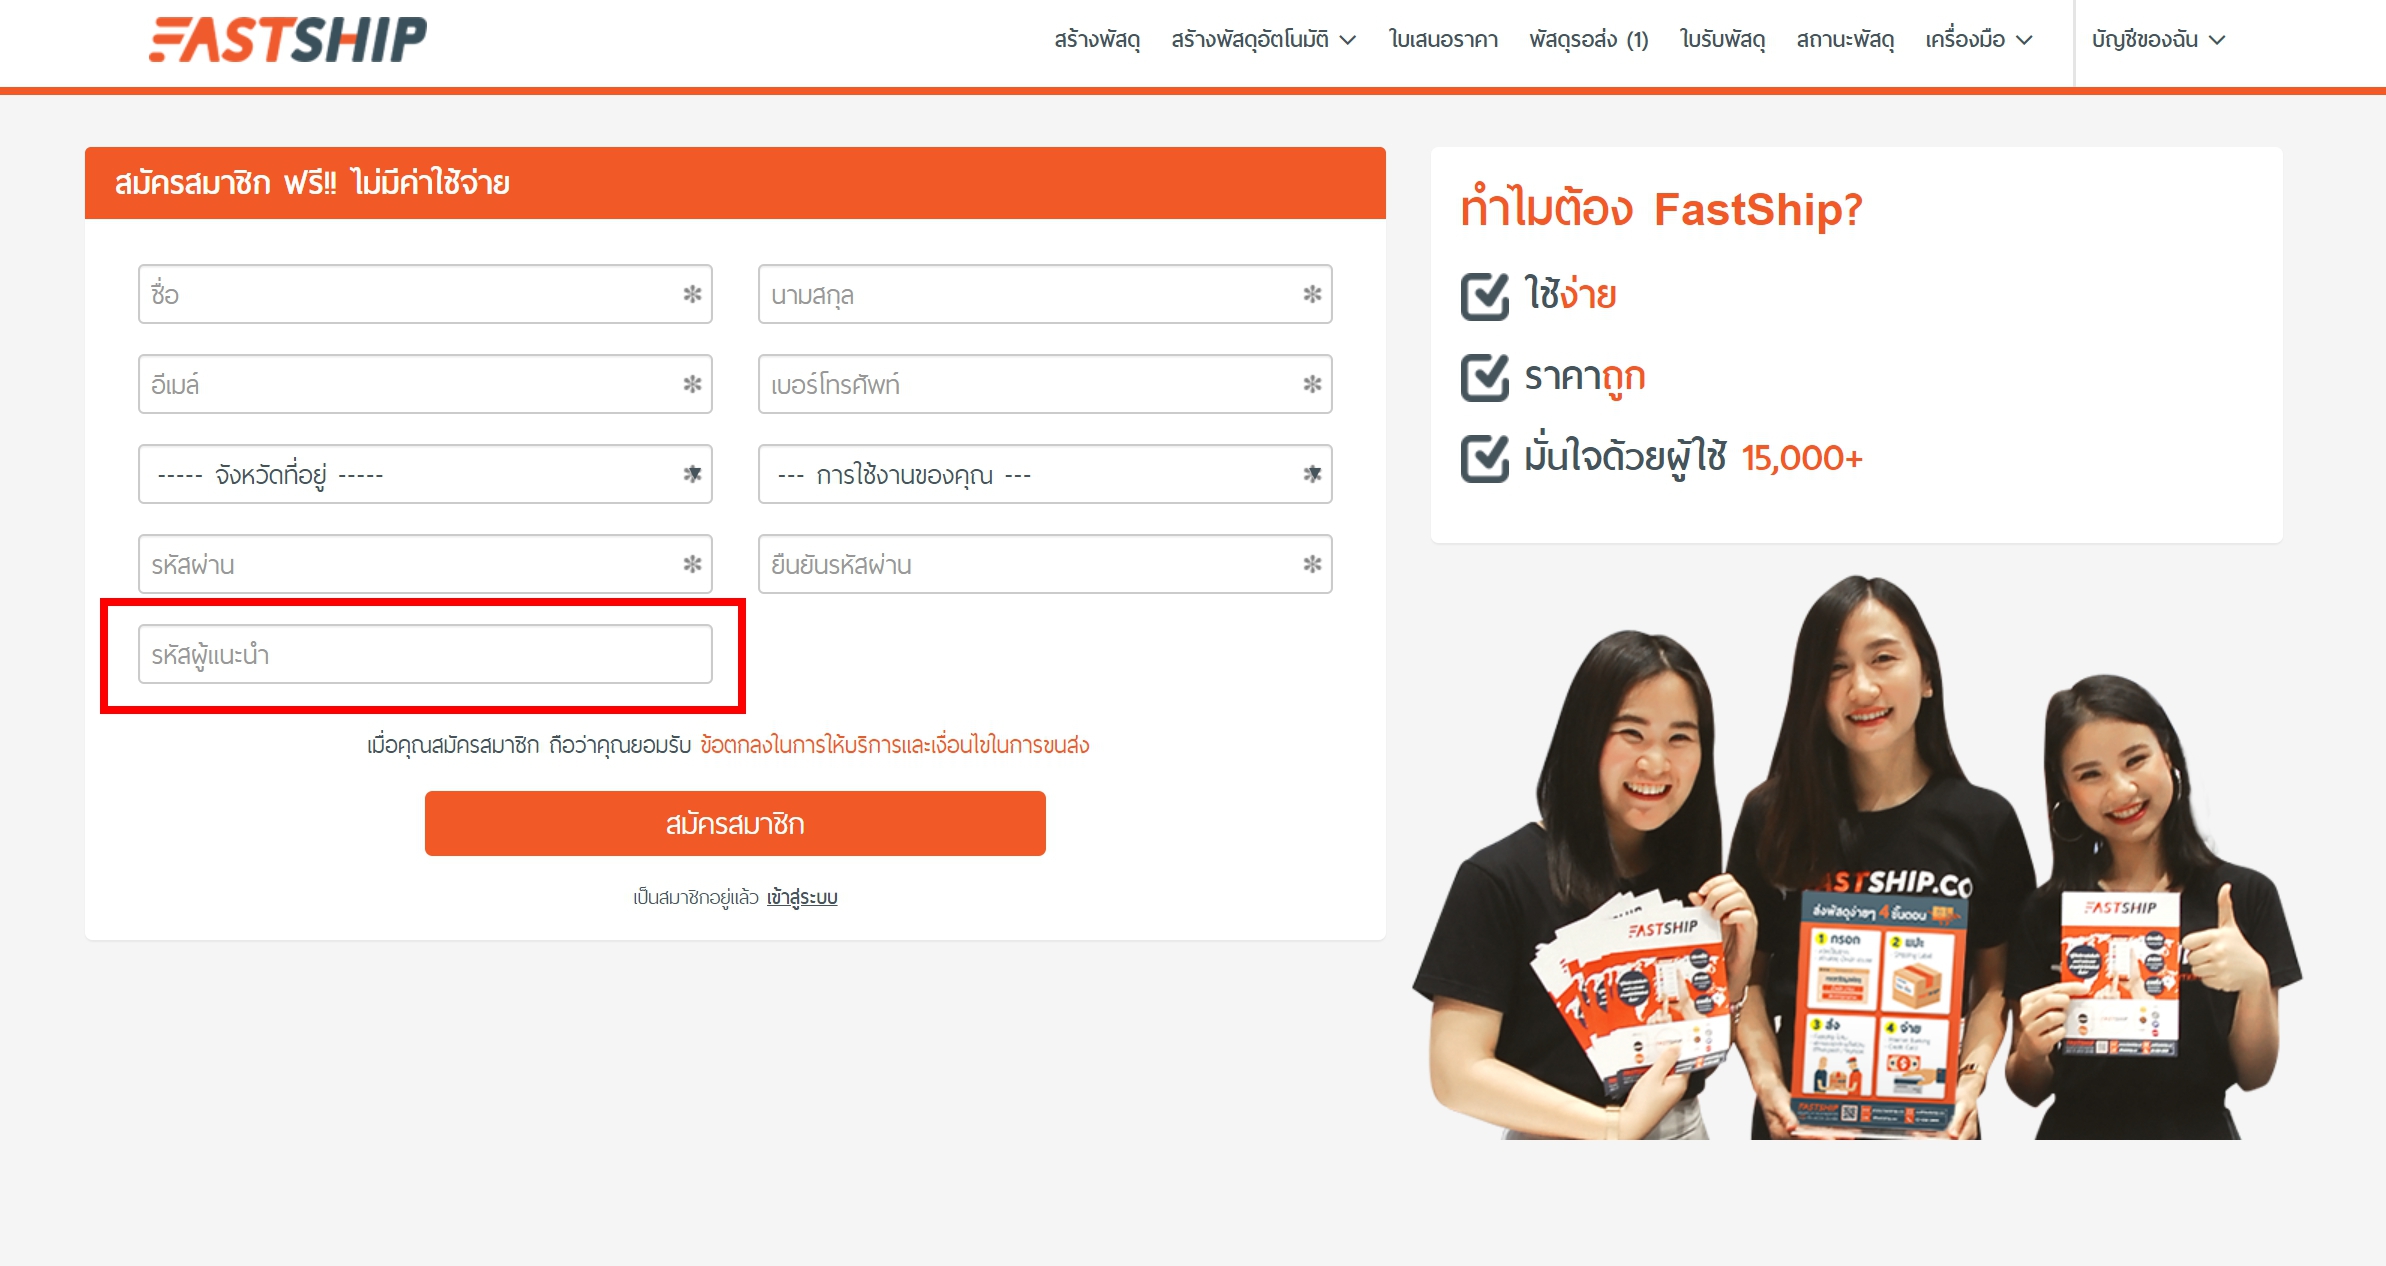Click the สมัครสมาชิก ฟรี!! form header
2386x1266 pixels.
point(735,183)
